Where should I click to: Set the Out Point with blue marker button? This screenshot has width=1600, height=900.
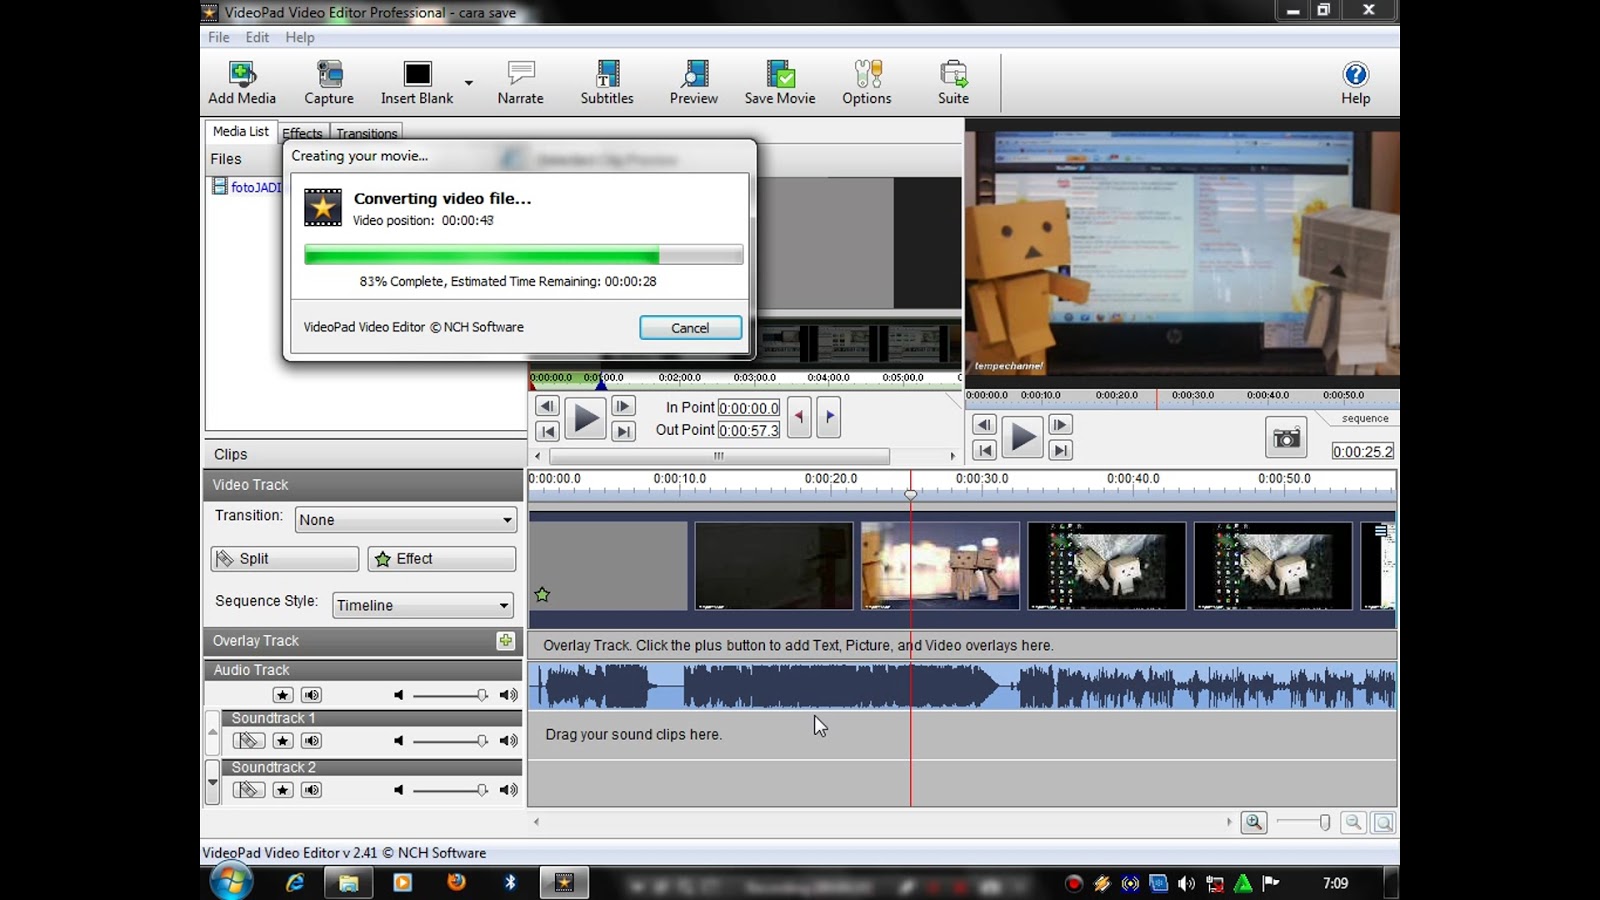pyautogui.click(x=829, y=417)
